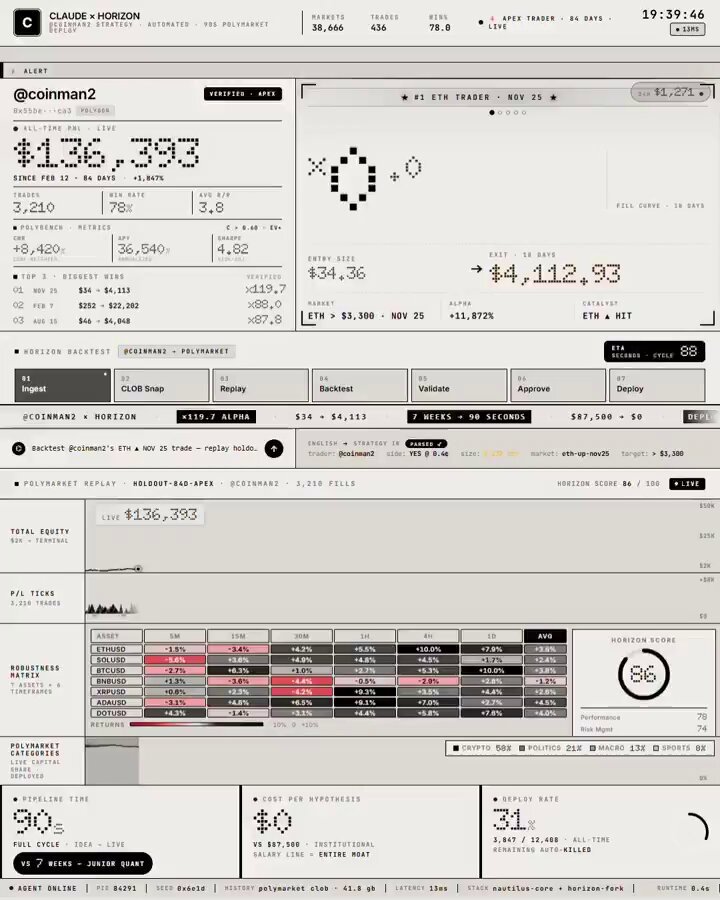Screen dimensions: 720x900
Task: Click the LIVE badge beside Horizon Score
Action: click(687, 484)
